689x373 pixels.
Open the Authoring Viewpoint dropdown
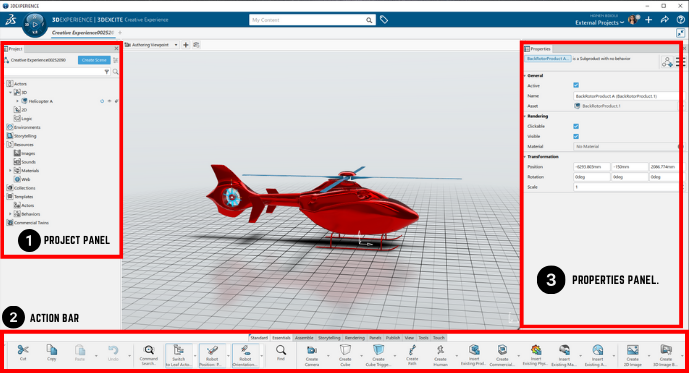[176, 45]
